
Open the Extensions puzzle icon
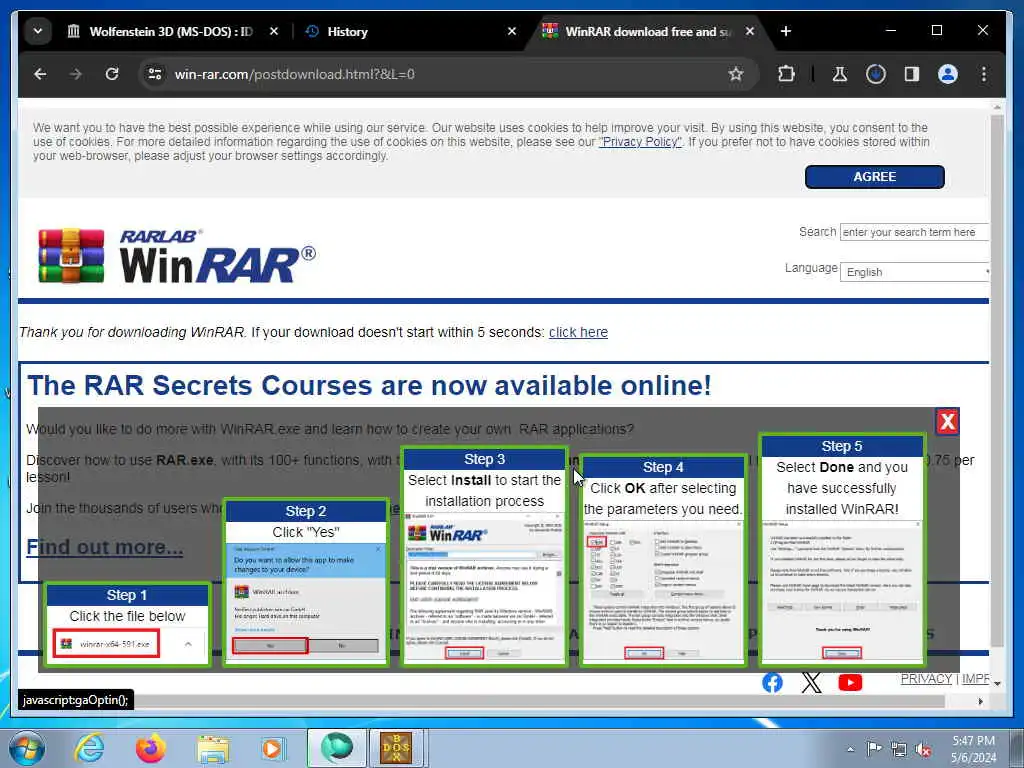786,74
